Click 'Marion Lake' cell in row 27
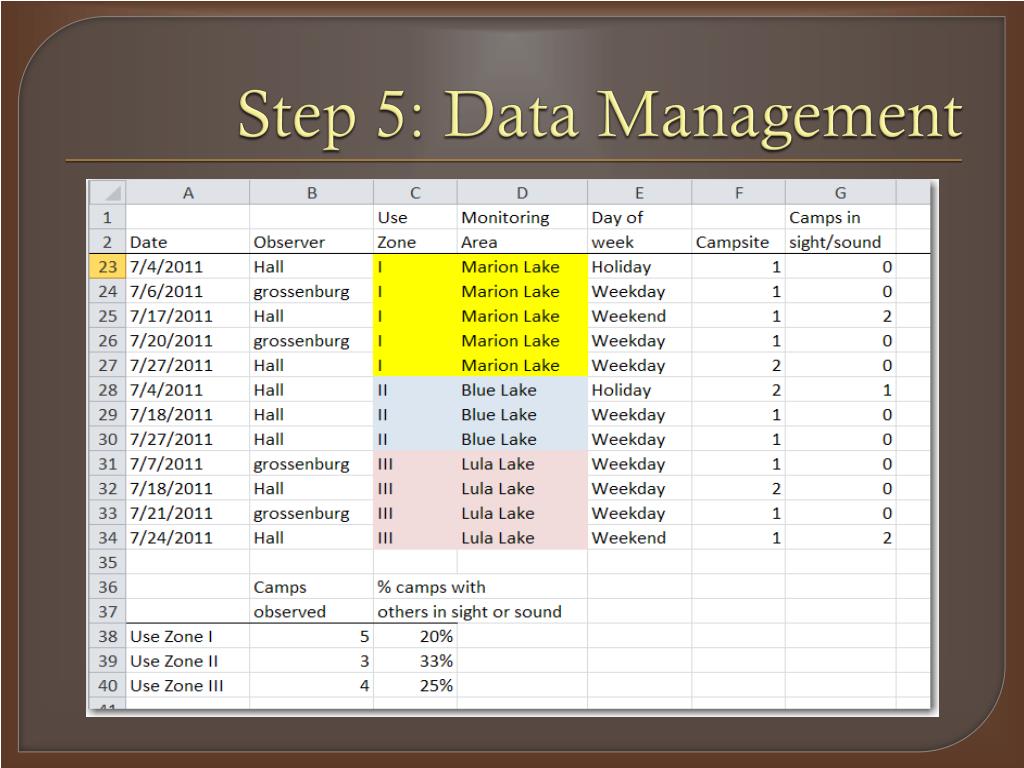The width and height of the screenshot is (1024, 768). (x=522, y=365)
